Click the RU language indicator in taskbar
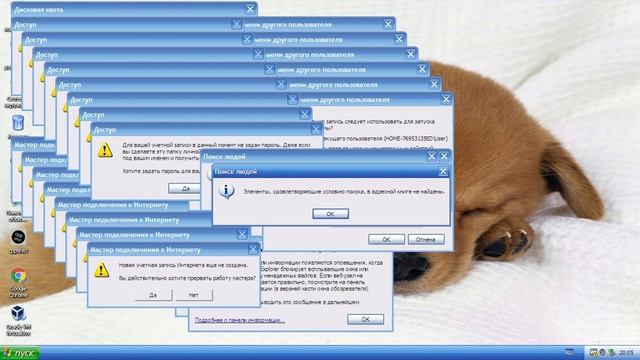The width and height of the screenshot is (640, 360). pyautogui.click(x=569, y=352)
